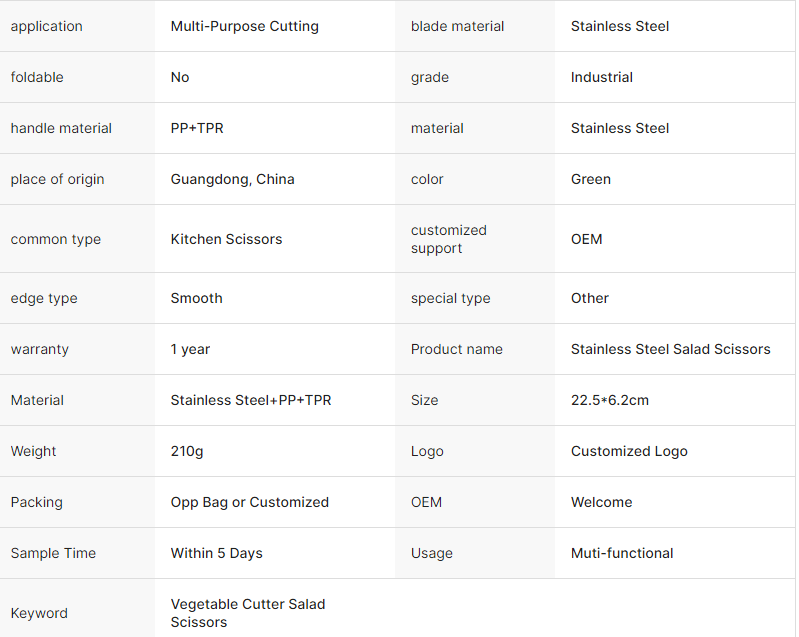Select the 'blade material' label cell
799x637 pixels.
457,26
